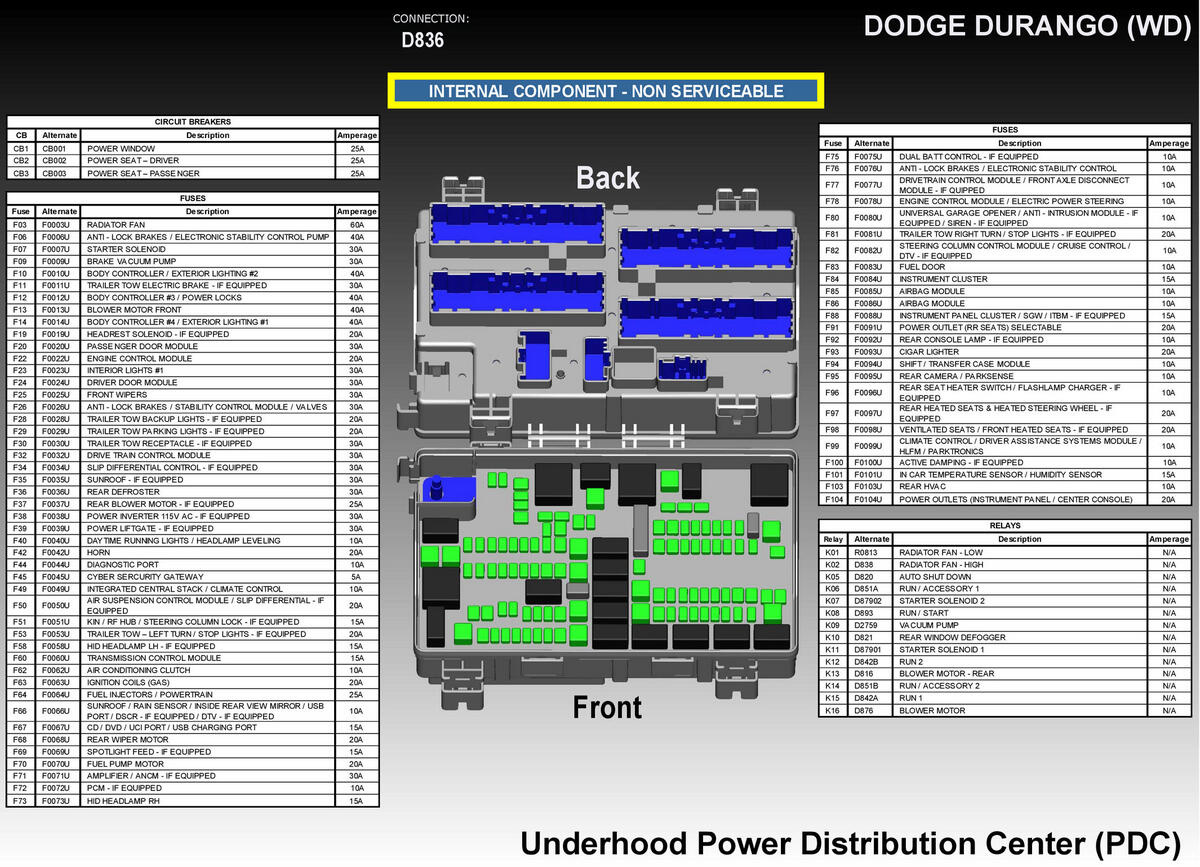Click the Back label above the diagram
Viewport: 1200px width, 867px height.
point(607,178)
